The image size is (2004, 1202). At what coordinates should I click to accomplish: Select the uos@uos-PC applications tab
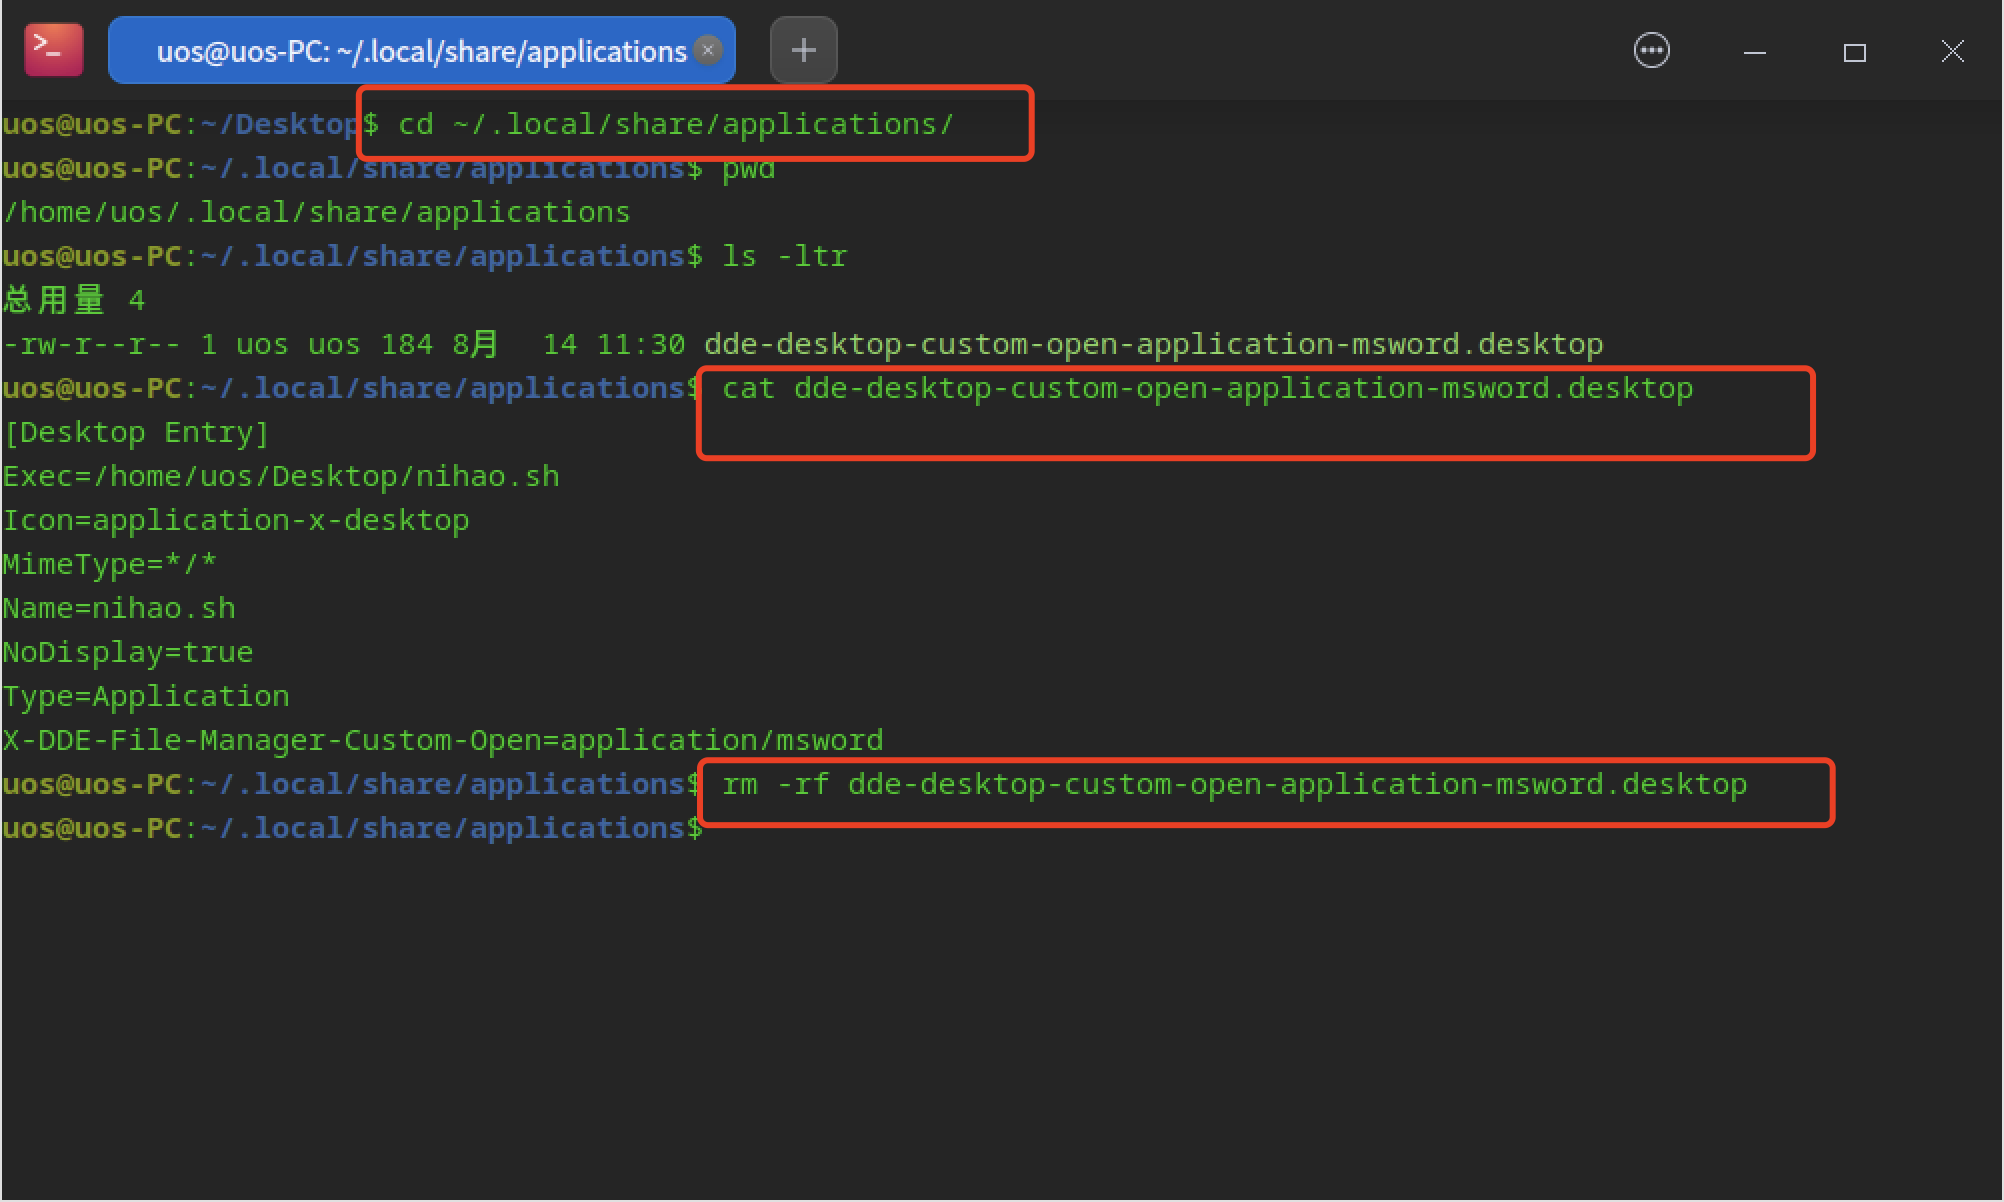pos(420,51)
